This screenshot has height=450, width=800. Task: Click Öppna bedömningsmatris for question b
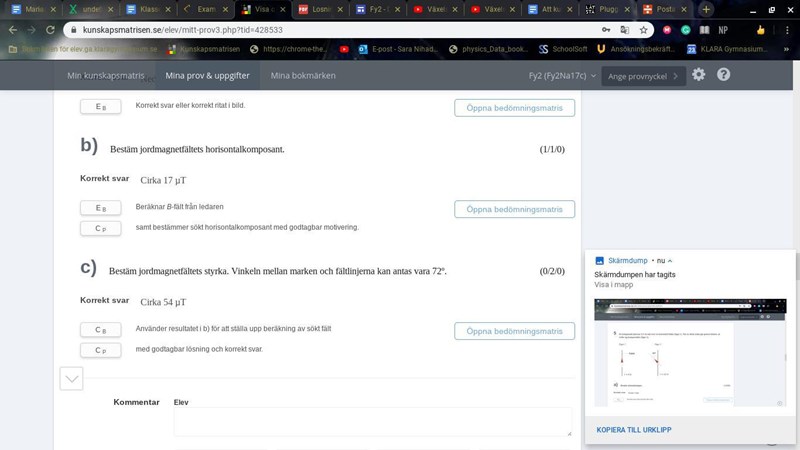pyautogui.click(x=514, y=209)
